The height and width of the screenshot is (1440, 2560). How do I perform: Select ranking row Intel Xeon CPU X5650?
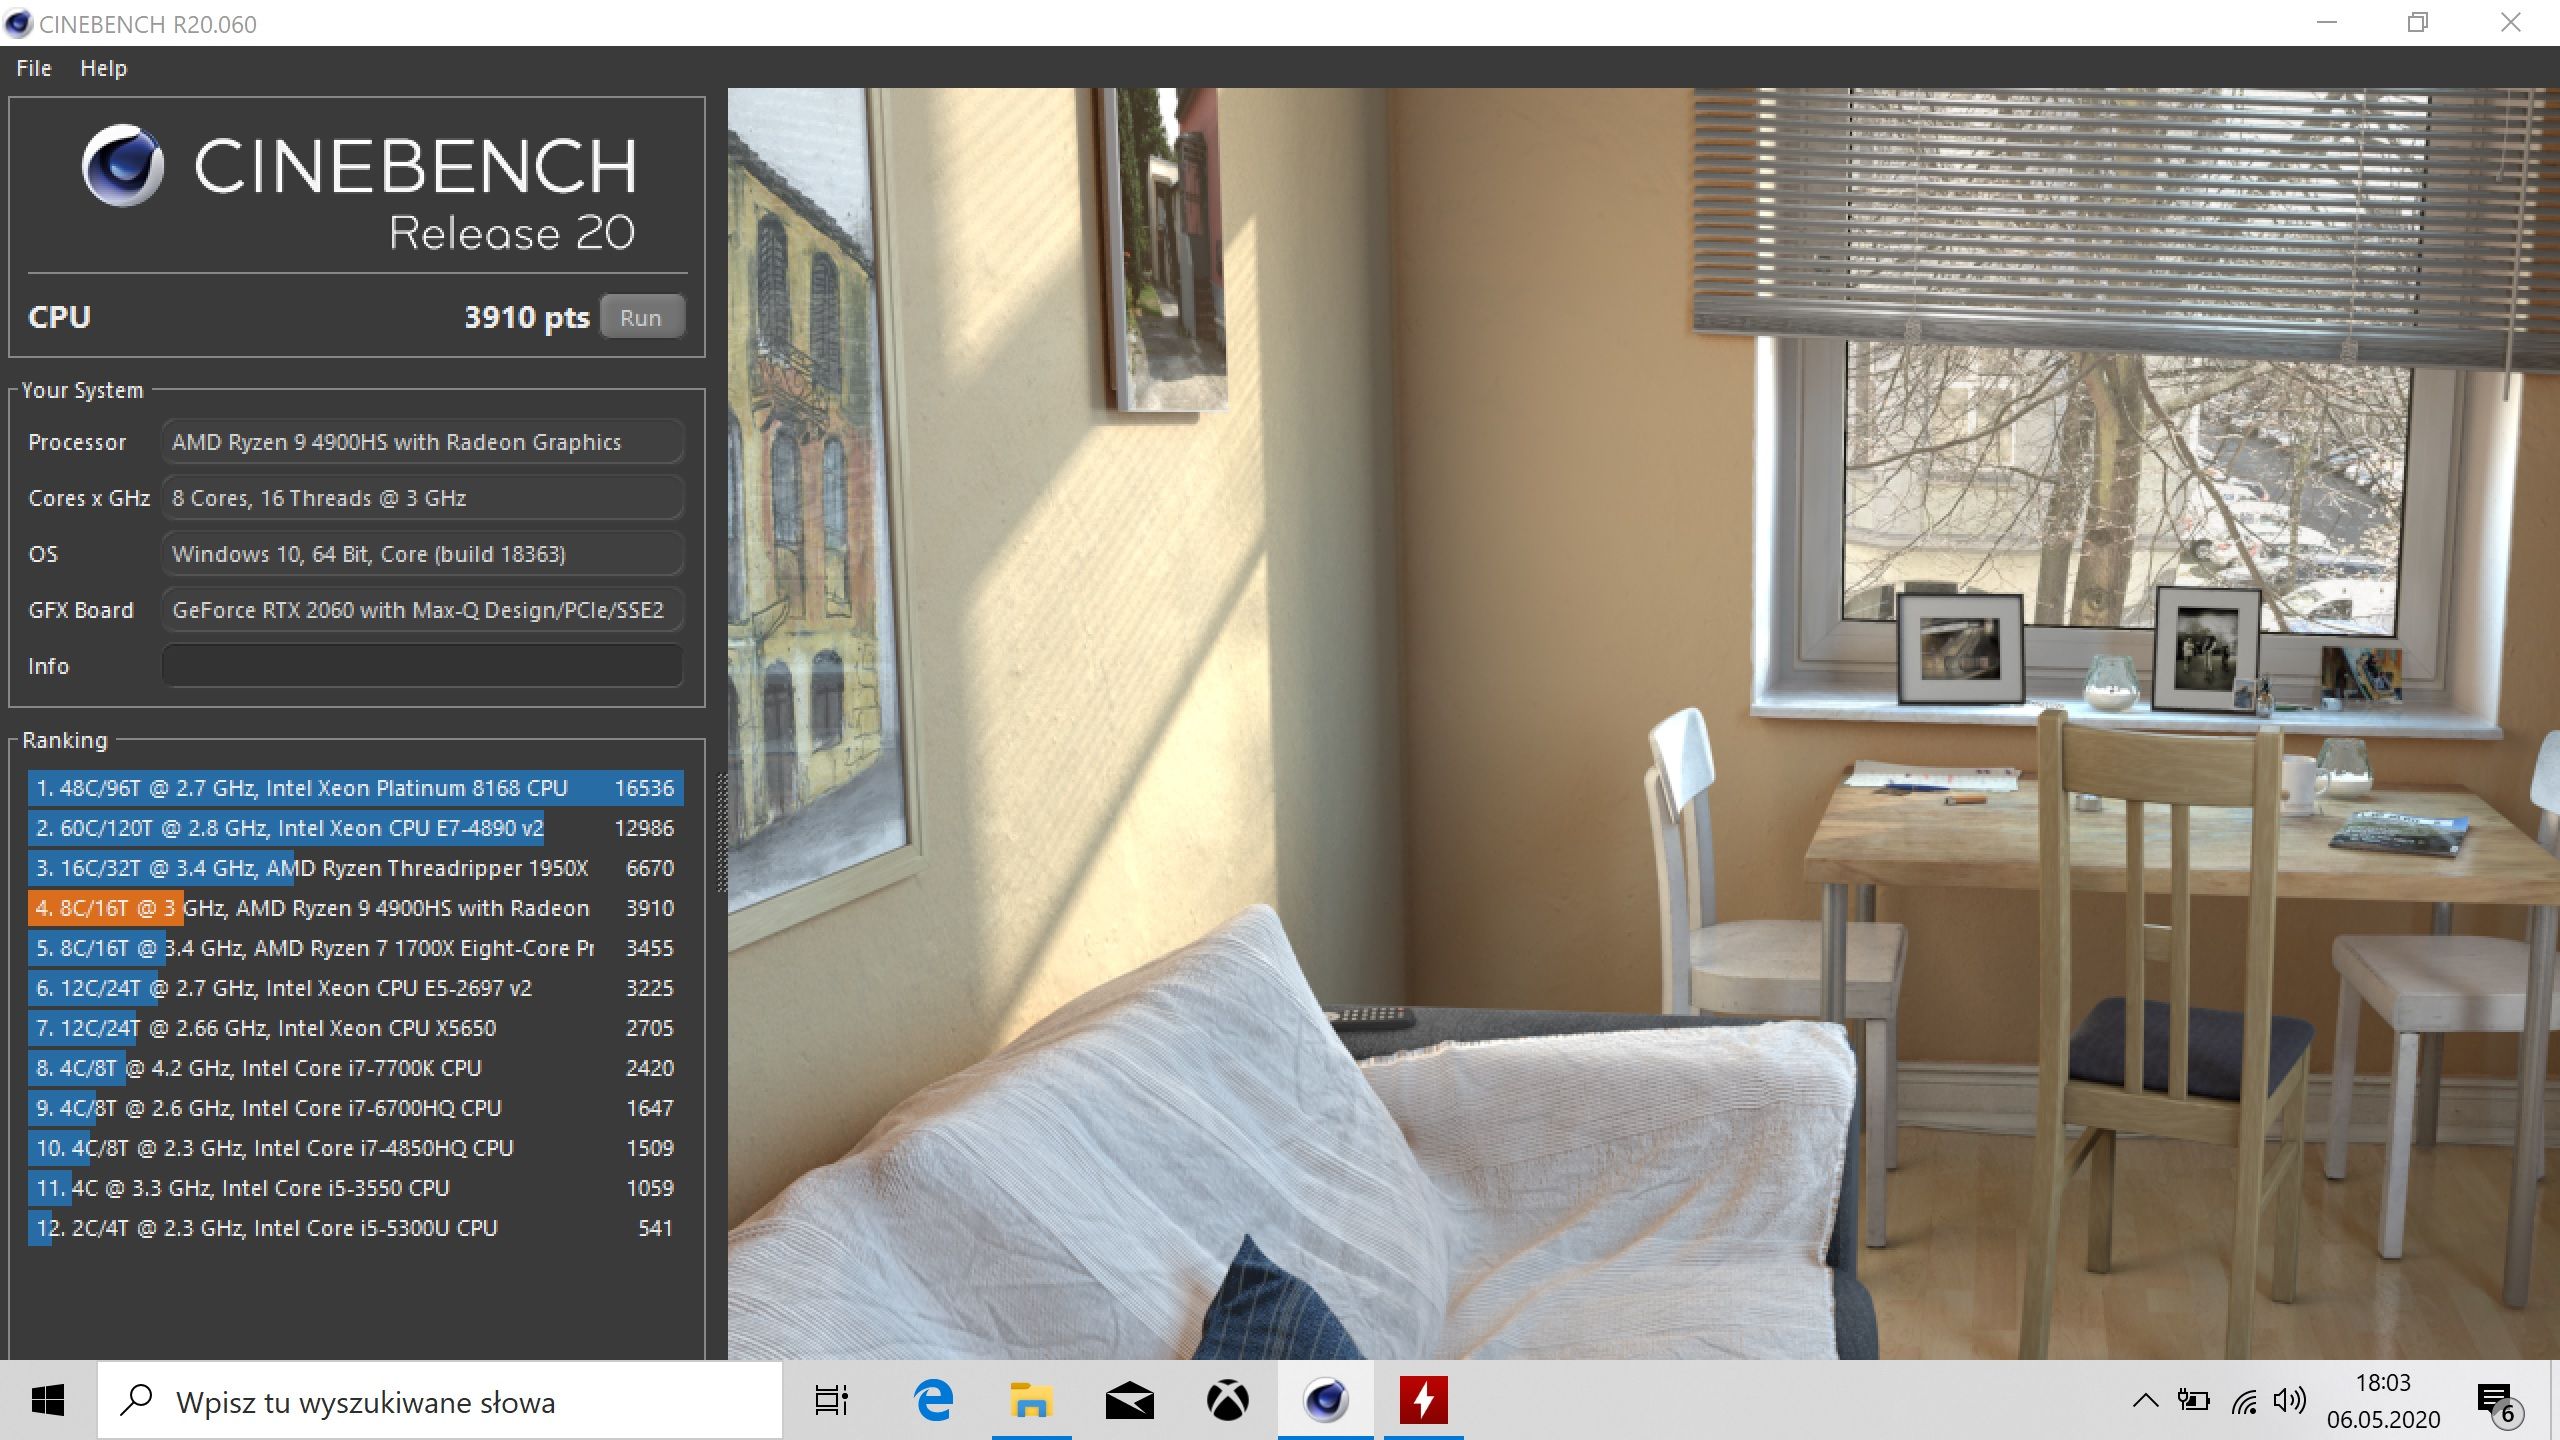(x=356, y=1028)
